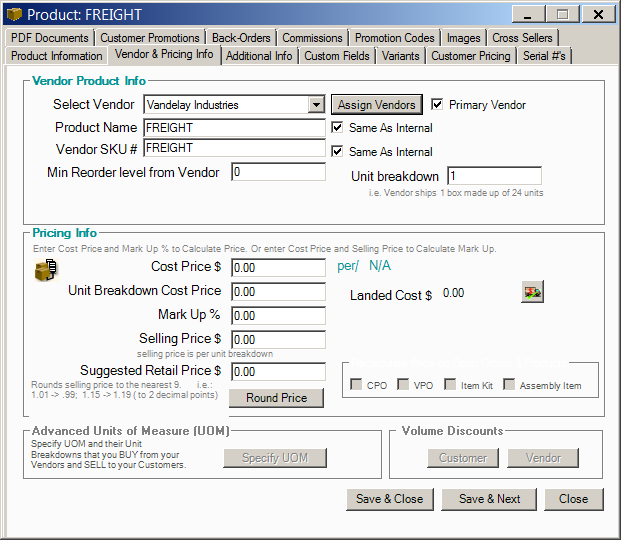Focus the Mark Up % field
The height and width of the screenshot is (540, 621).
coord(278,316)
